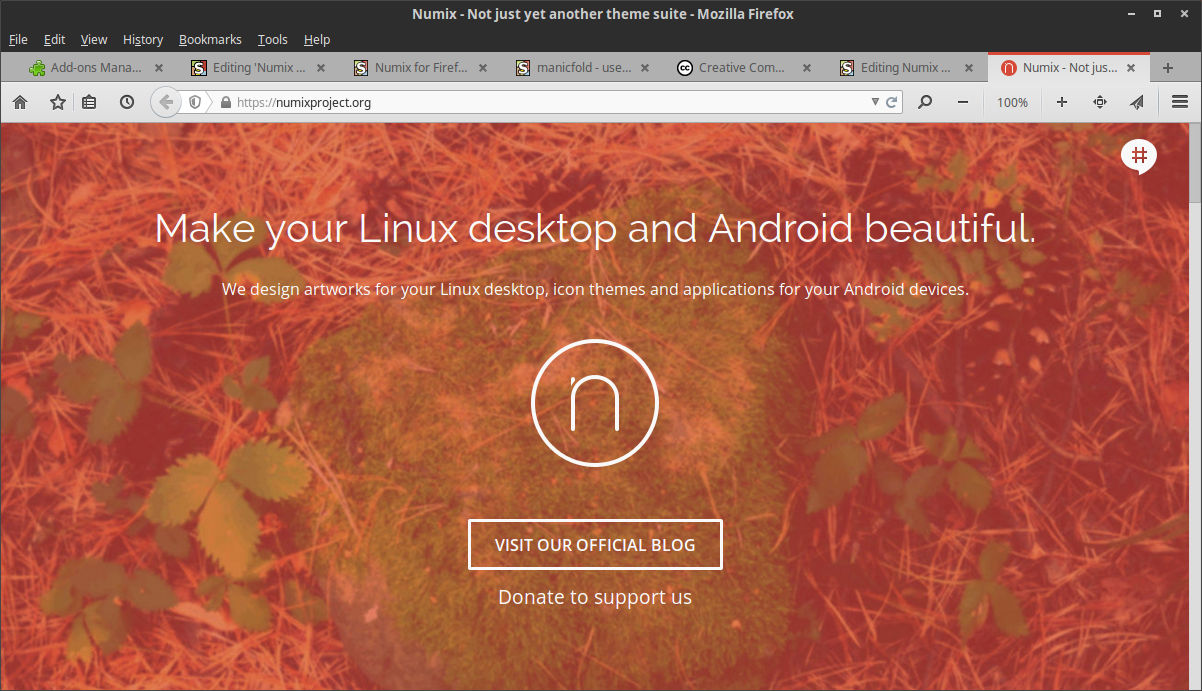Focus the address bar URL field
Viewport: 1202px width, 691px height.
550,102
